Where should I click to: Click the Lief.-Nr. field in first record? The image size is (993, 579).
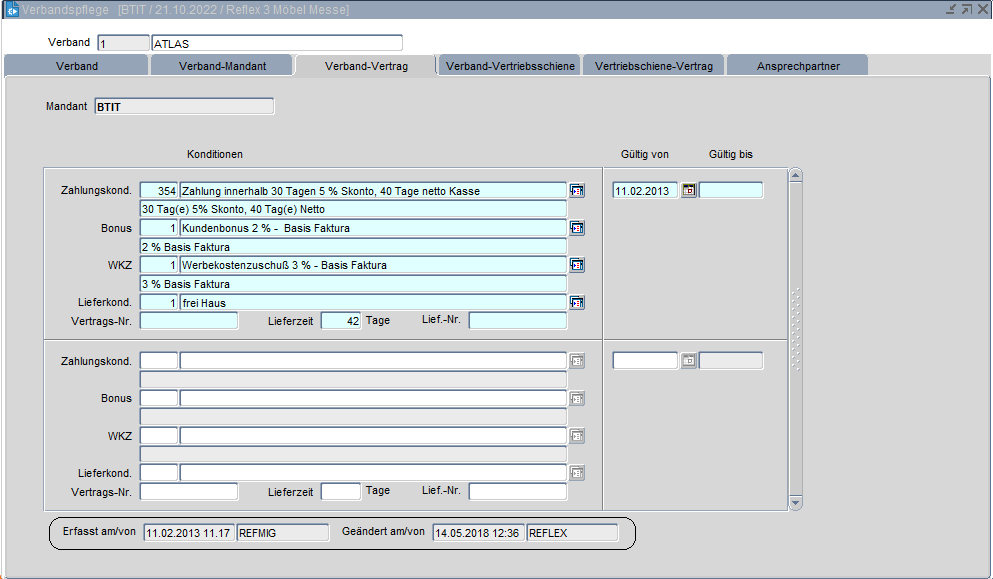coord(517,321)
